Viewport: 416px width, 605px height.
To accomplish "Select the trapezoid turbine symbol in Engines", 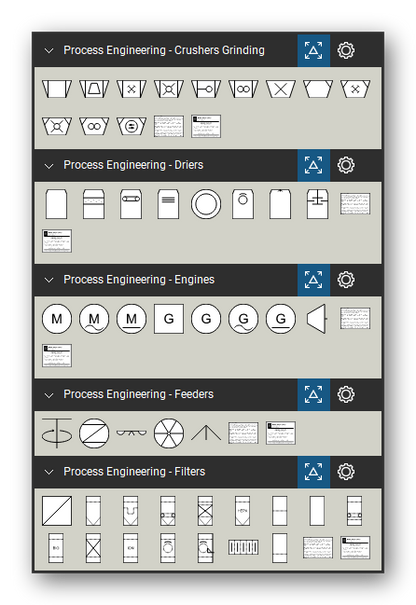I will (317, 319).
